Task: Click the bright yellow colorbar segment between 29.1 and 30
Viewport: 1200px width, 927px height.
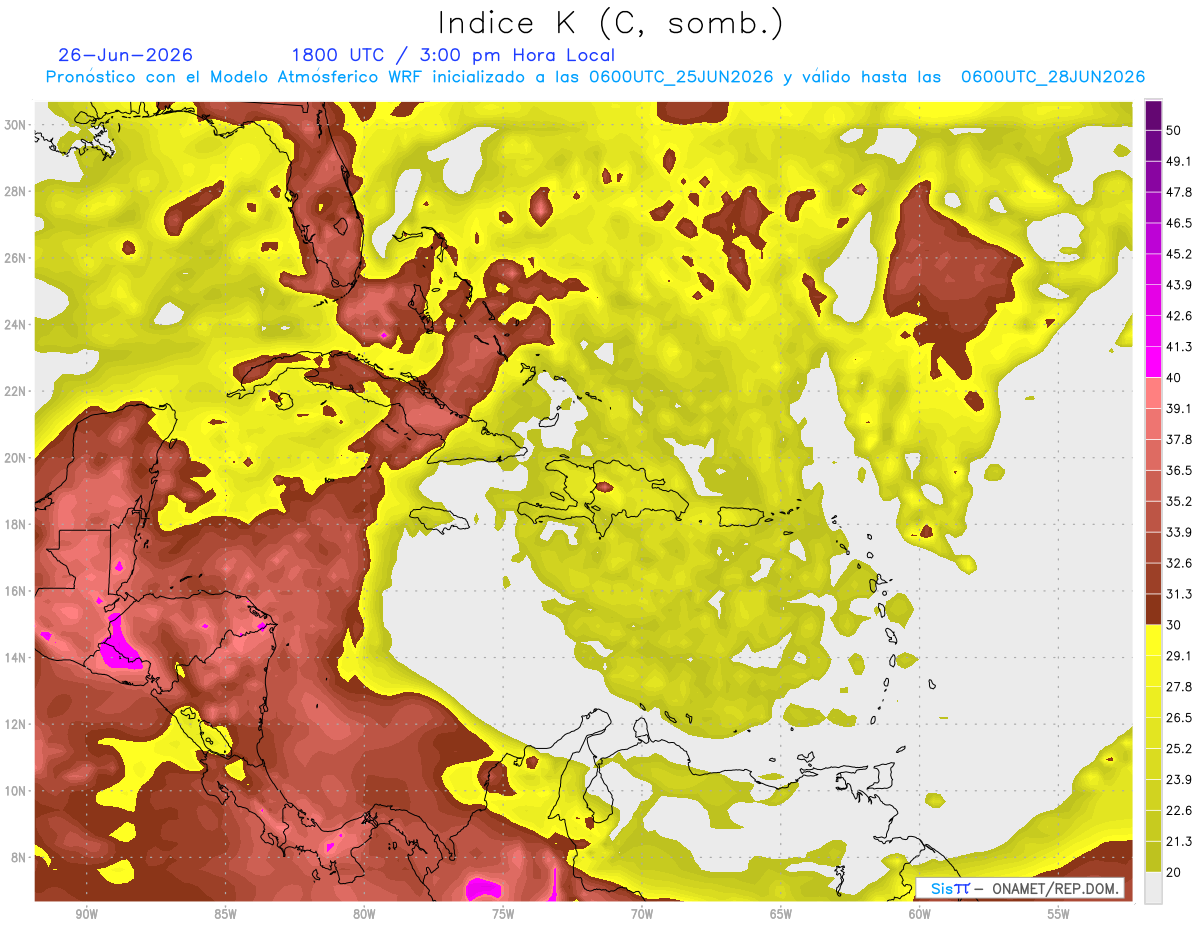Action: click(1153, 640)
